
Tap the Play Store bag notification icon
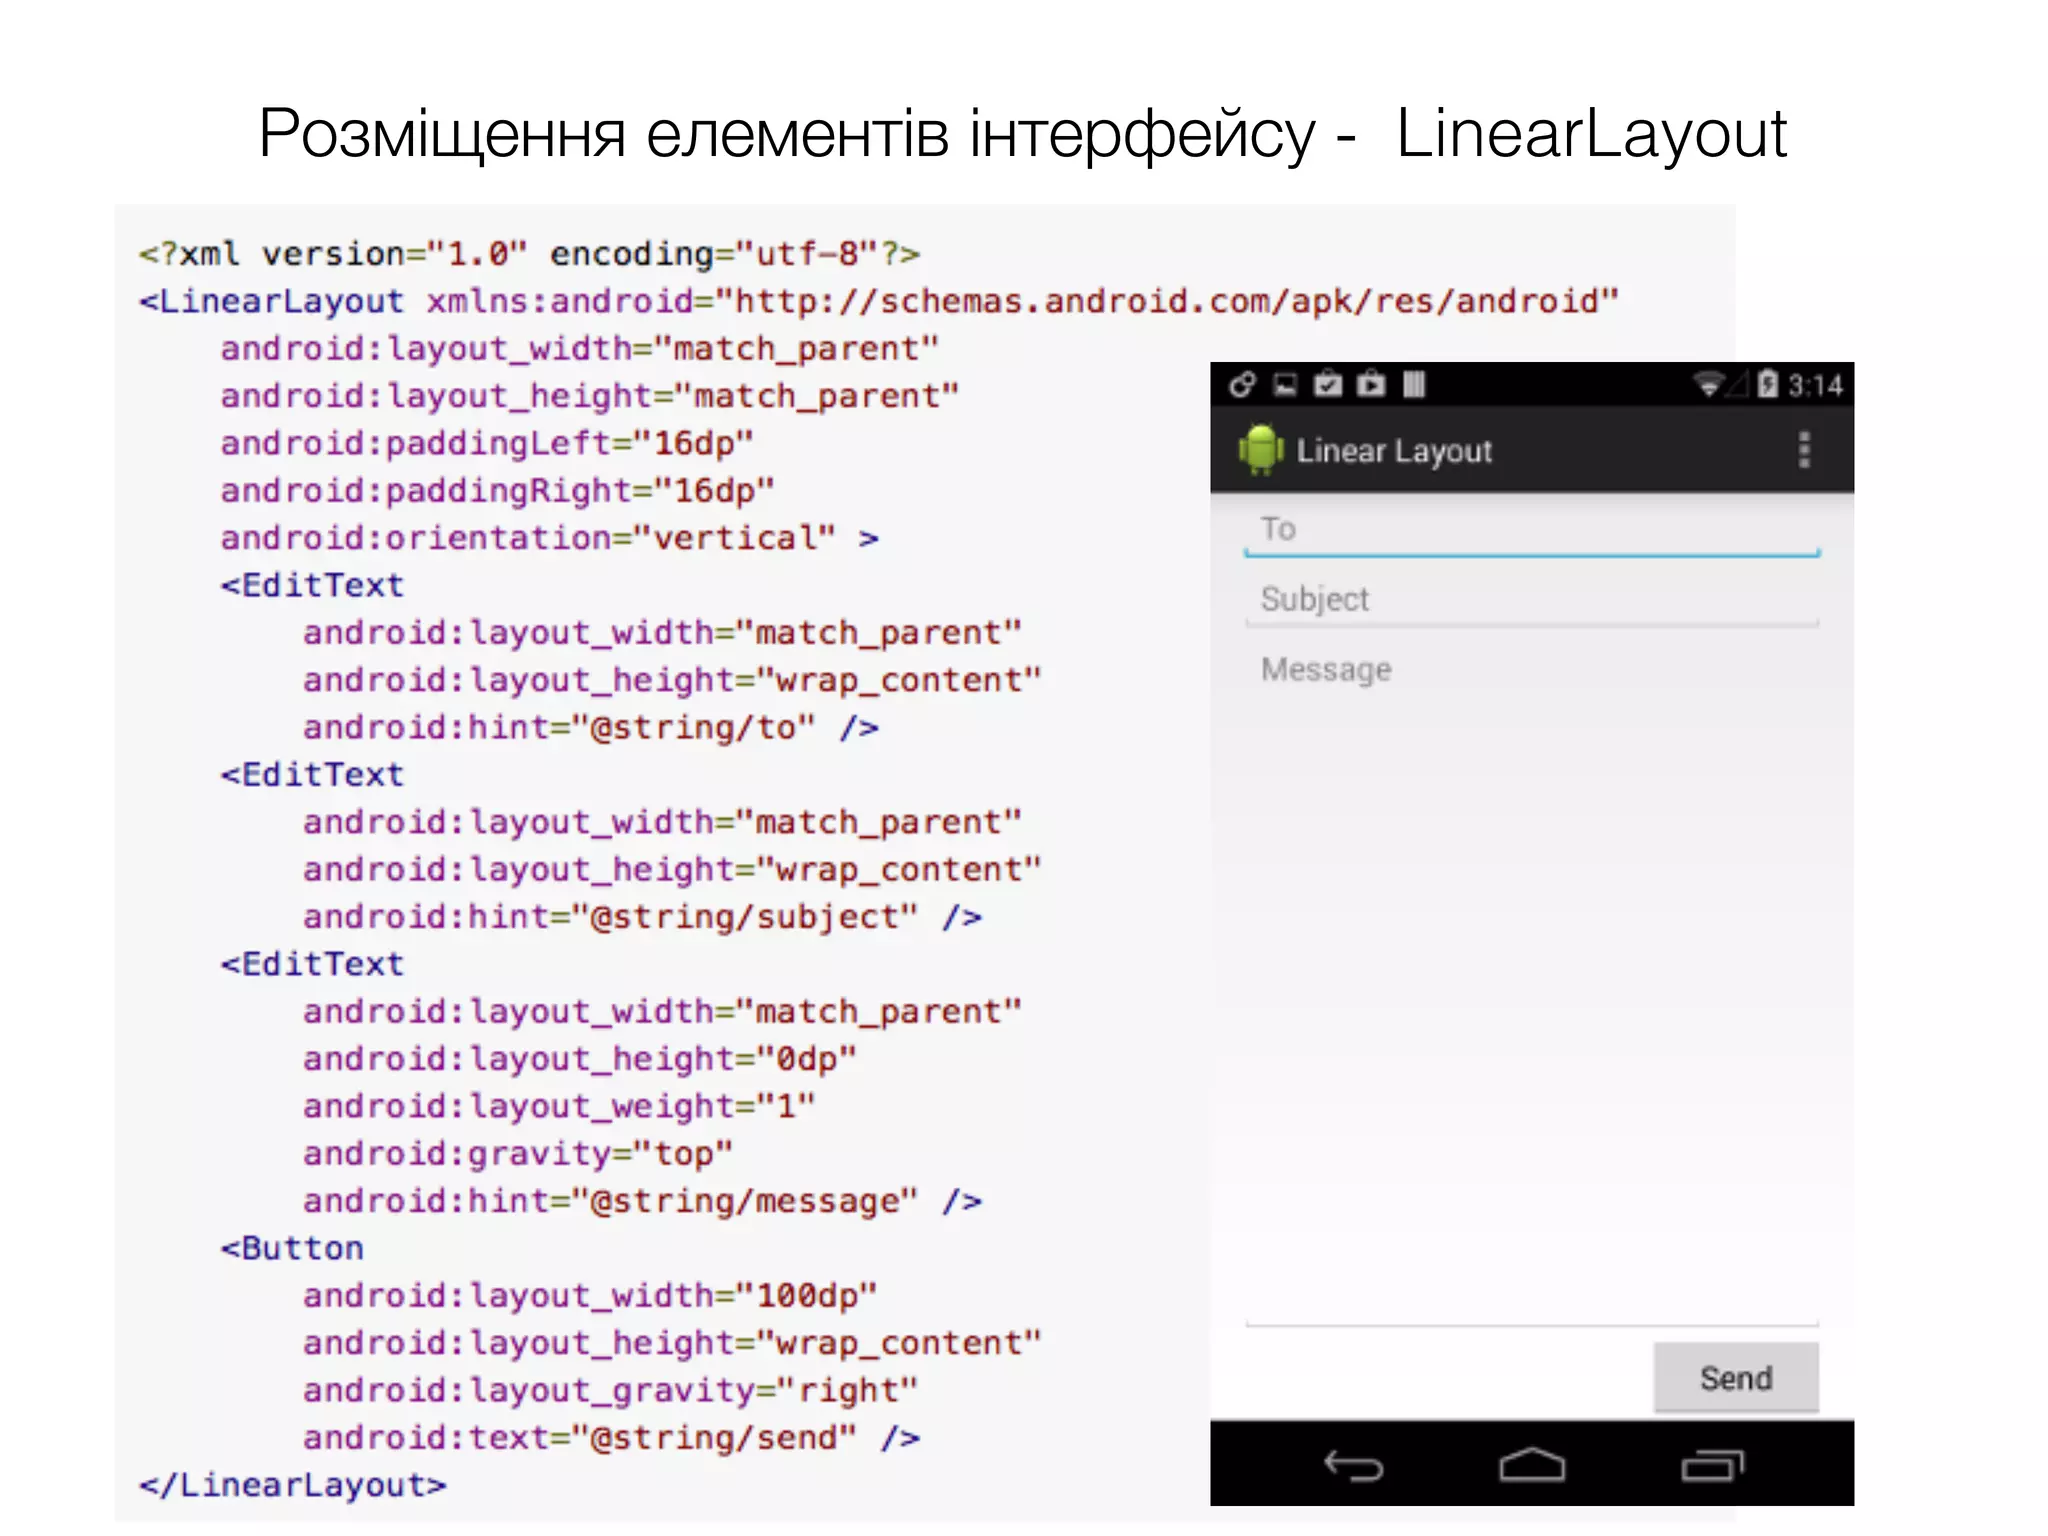point(1371,384)
